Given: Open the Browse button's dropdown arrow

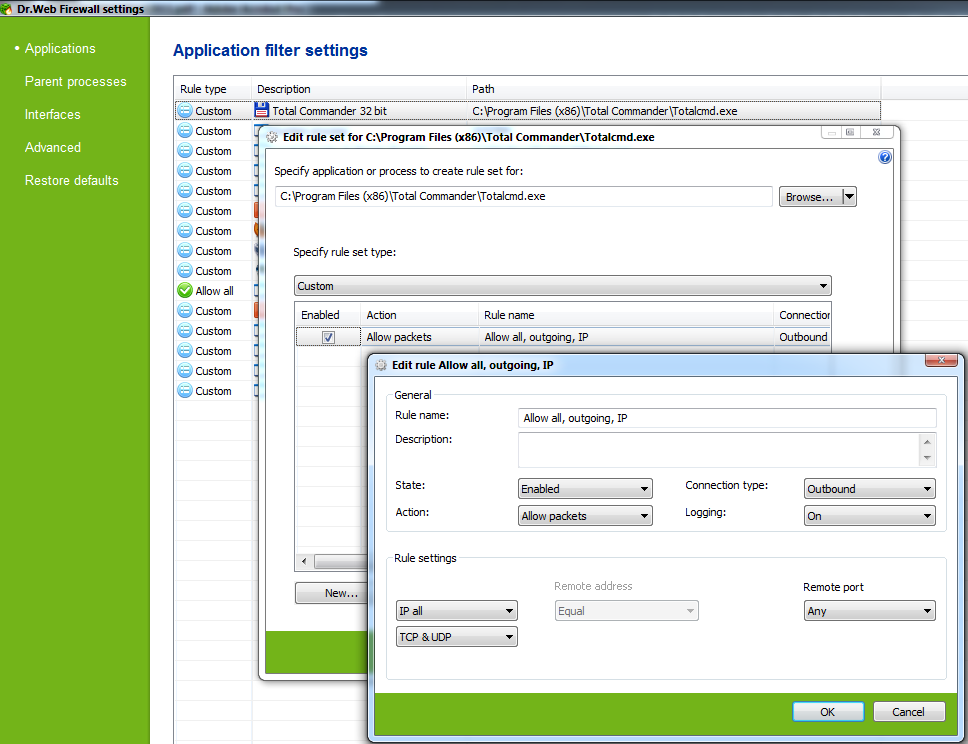Looking at the screenshot, I should (849, 197).
